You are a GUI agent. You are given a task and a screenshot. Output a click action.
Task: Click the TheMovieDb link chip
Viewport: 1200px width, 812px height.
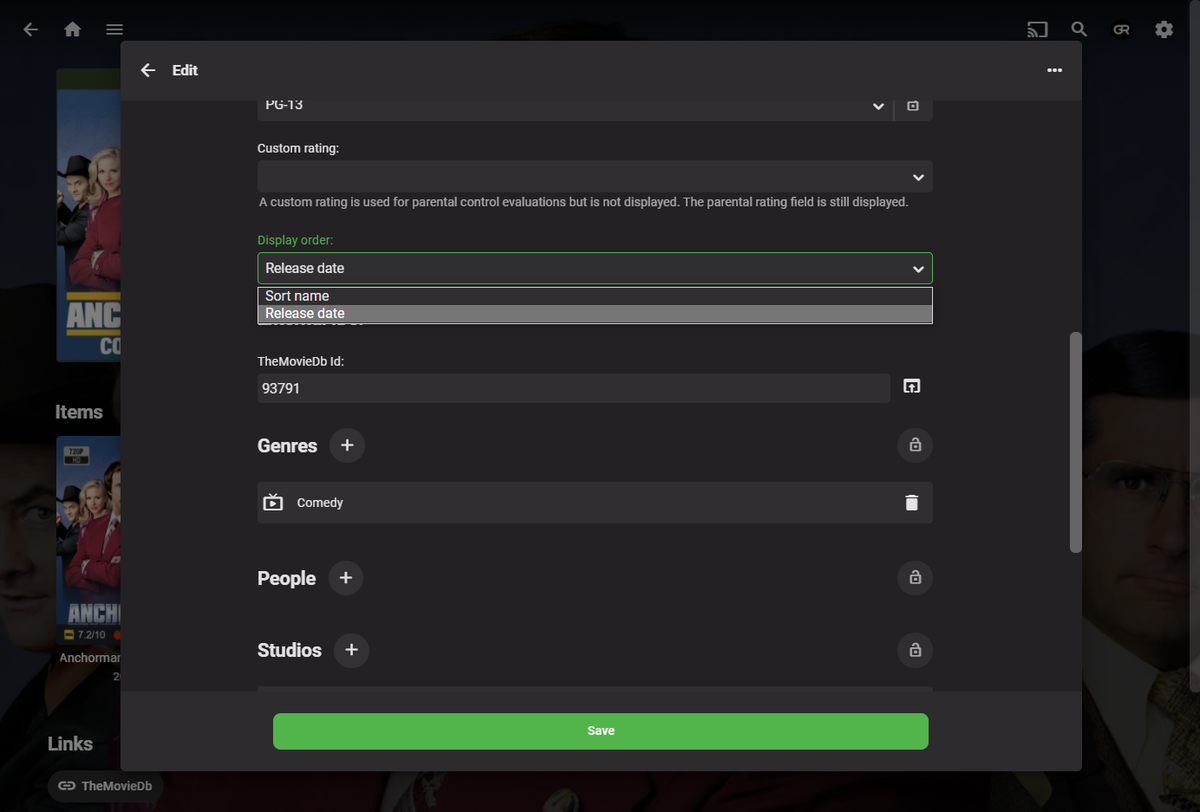(106, 786)
